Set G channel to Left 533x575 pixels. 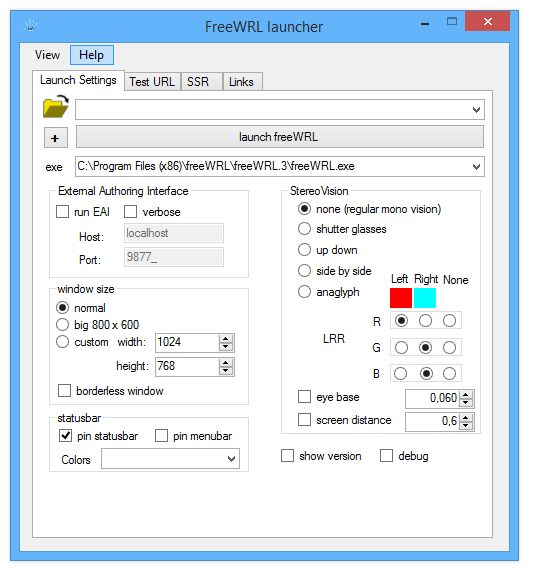point(401,347)
